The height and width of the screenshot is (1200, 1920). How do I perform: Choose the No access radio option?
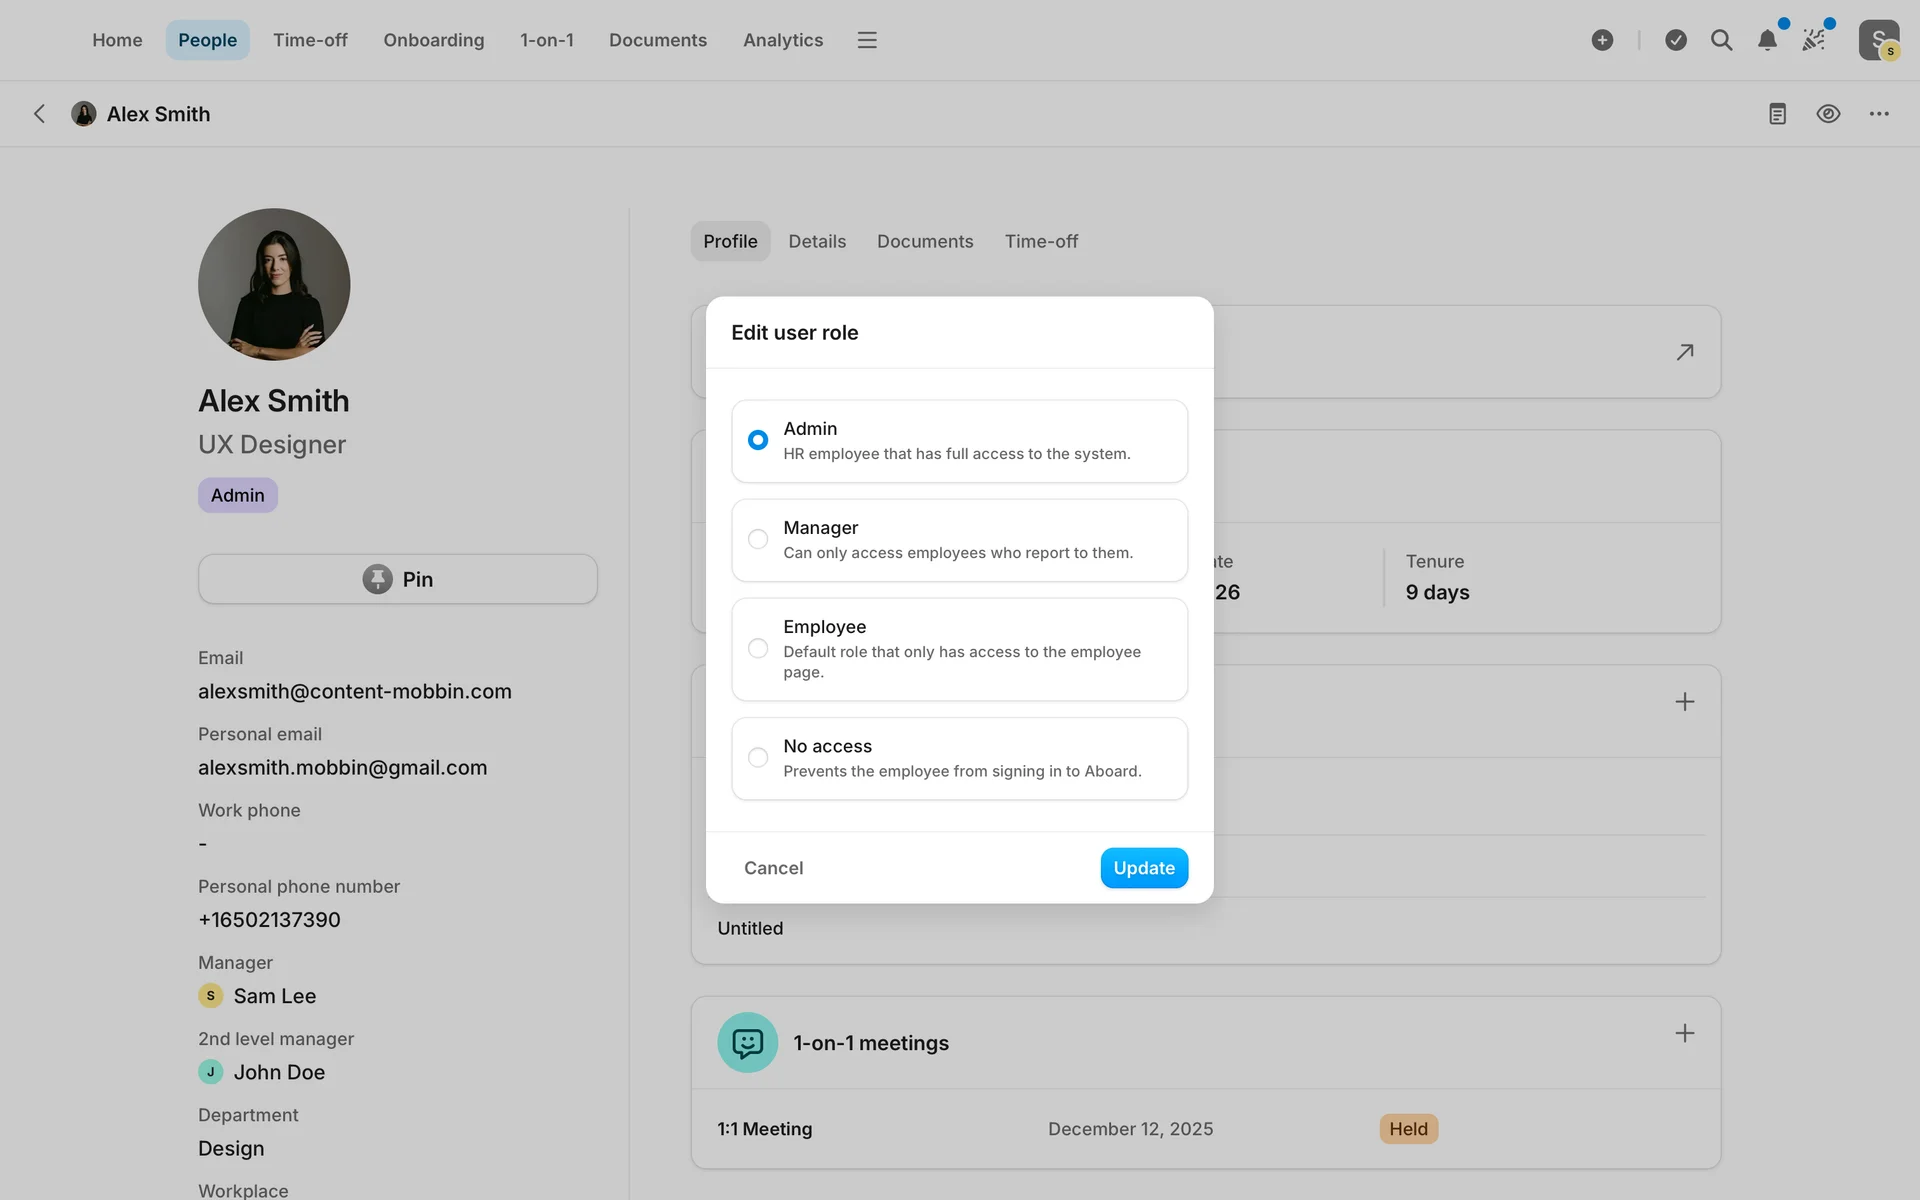tap(758, 758)
